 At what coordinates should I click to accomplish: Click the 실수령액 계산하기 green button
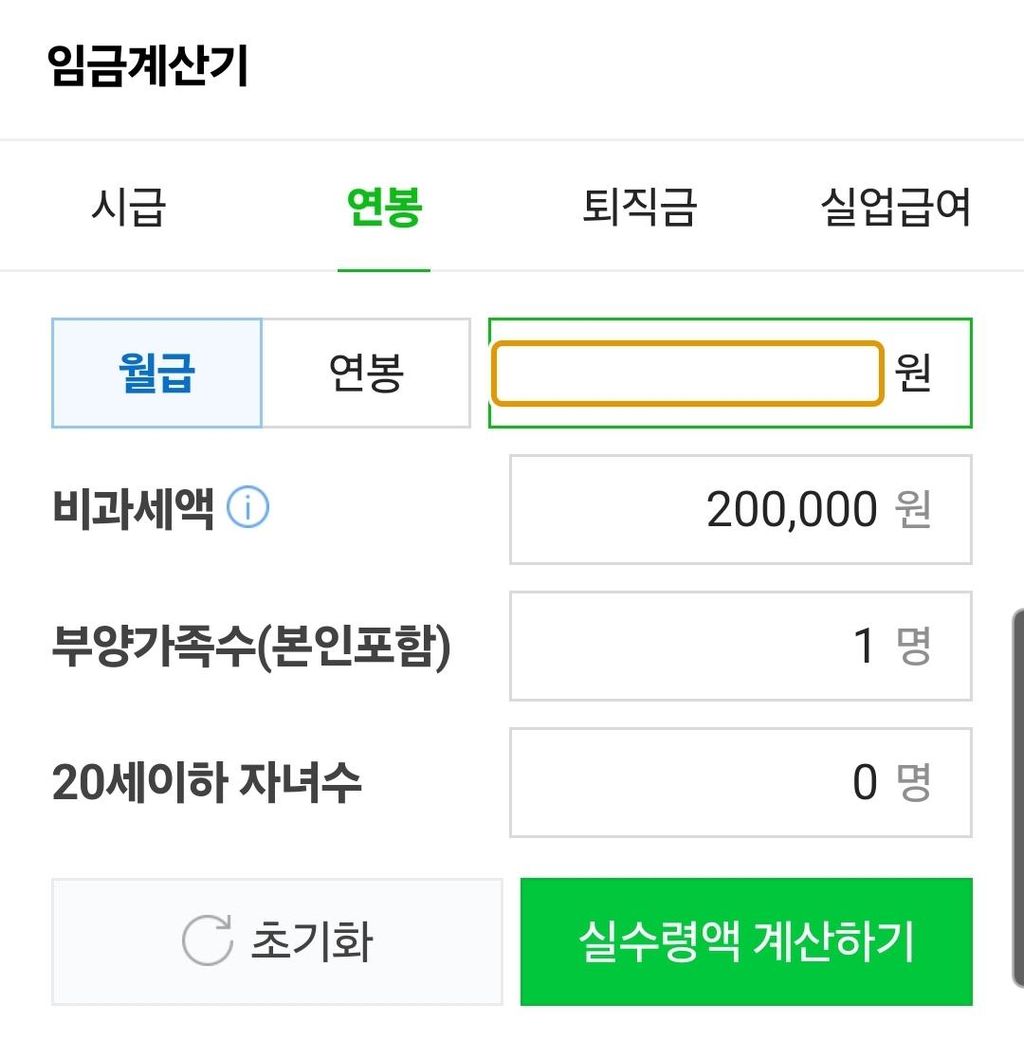click(x=746, y=941)
